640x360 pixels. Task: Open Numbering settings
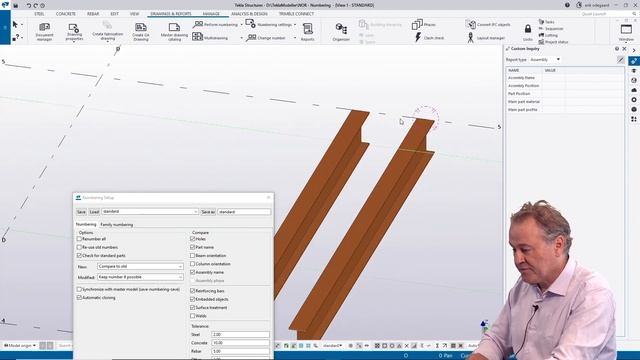click(269, 24)
